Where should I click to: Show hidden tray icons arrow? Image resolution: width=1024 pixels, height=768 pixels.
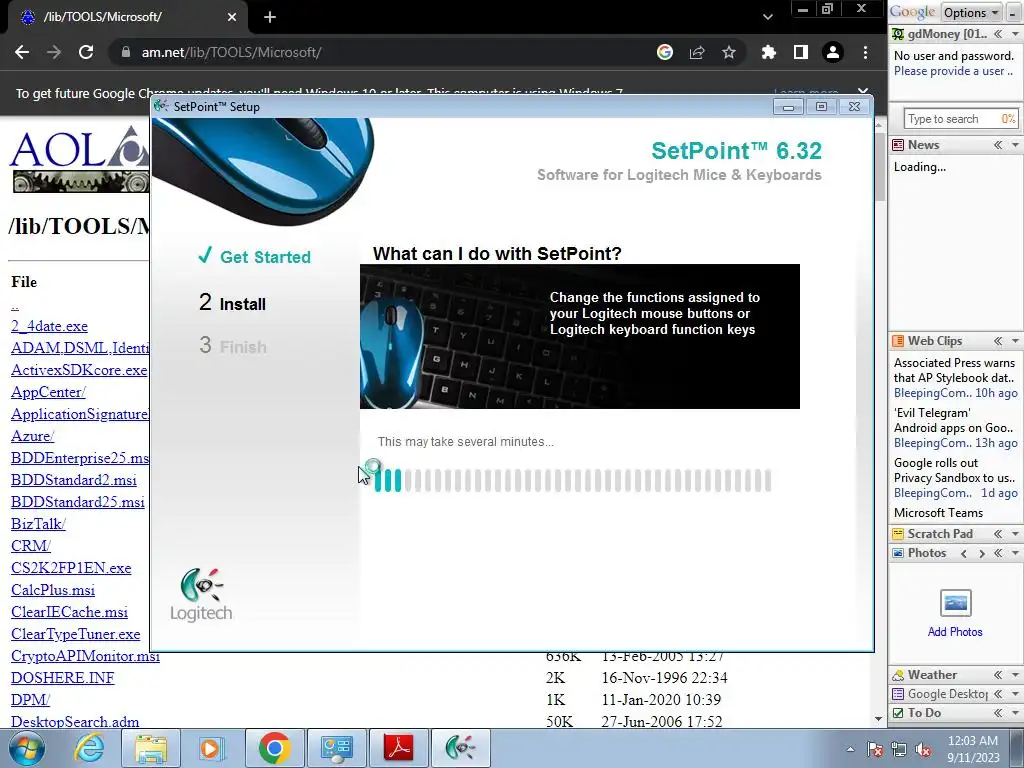coord(850,749)
